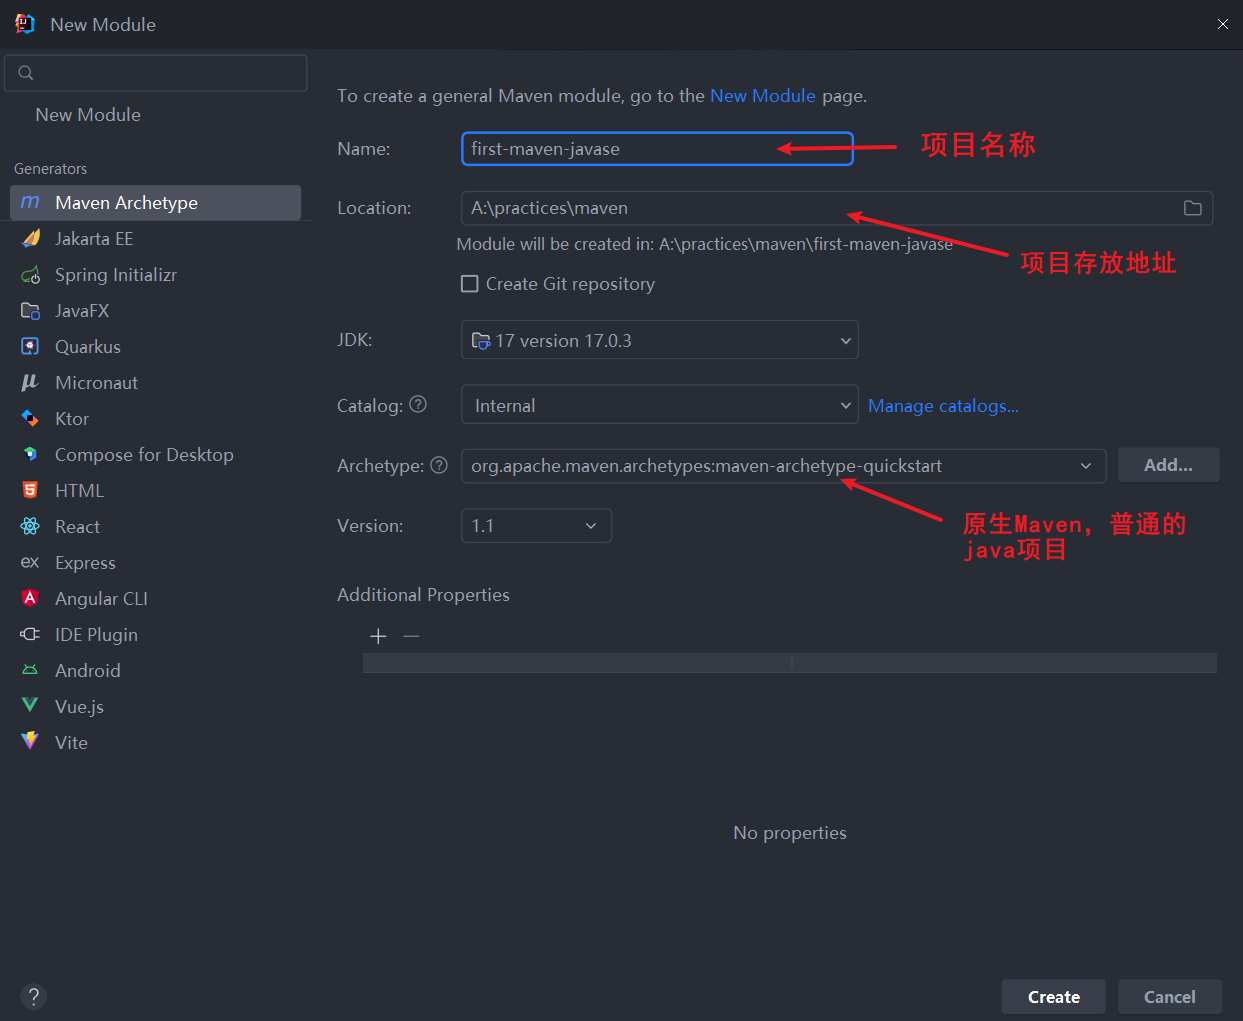Show help for the Archetype field

(x=438, y=465)
